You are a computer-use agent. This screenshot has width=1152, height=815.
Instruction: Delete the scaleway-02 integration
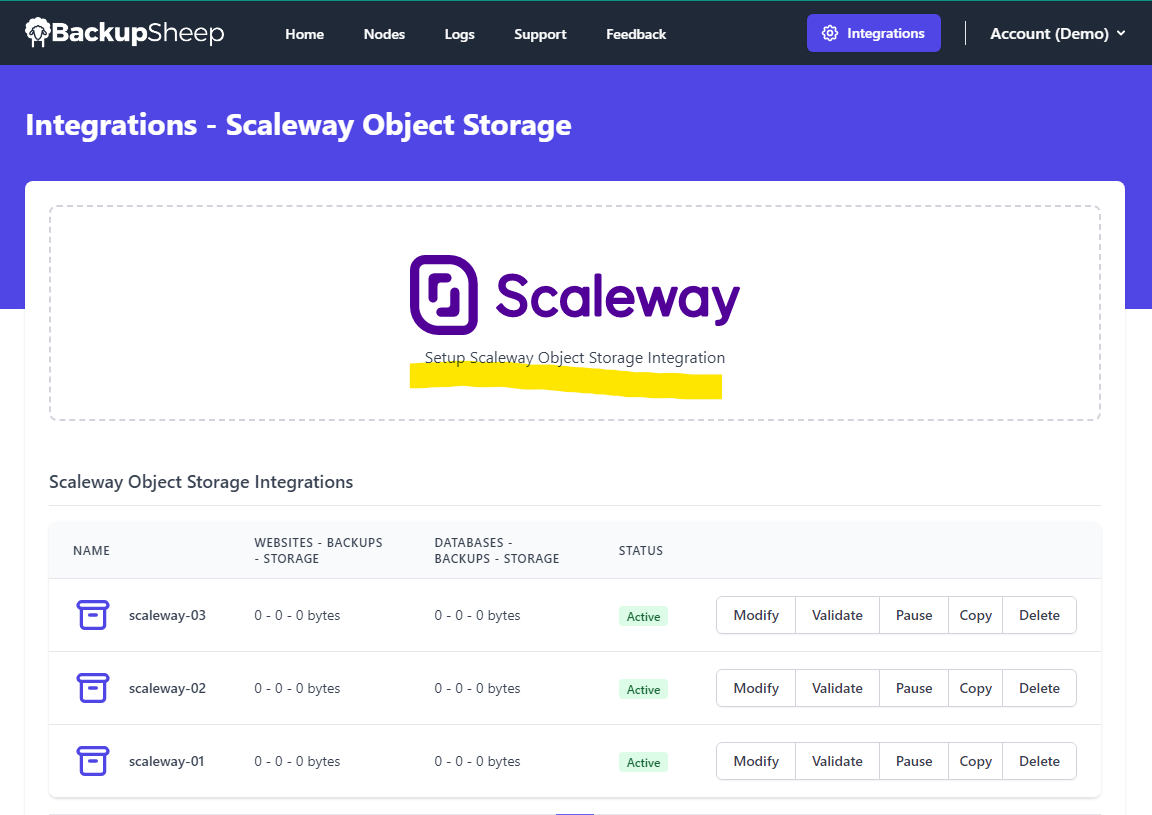1039,688
